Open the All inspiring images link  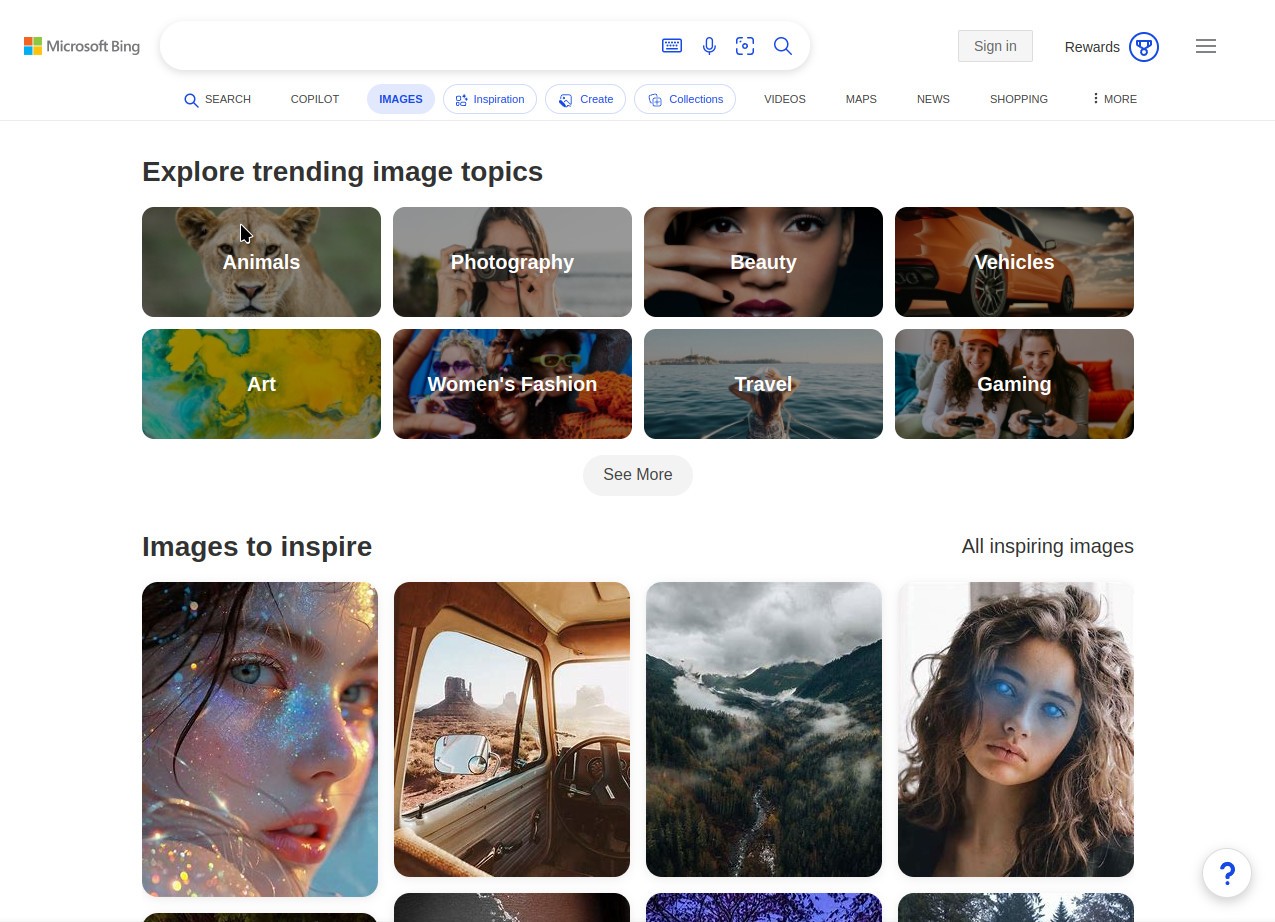pos(1047,546)
